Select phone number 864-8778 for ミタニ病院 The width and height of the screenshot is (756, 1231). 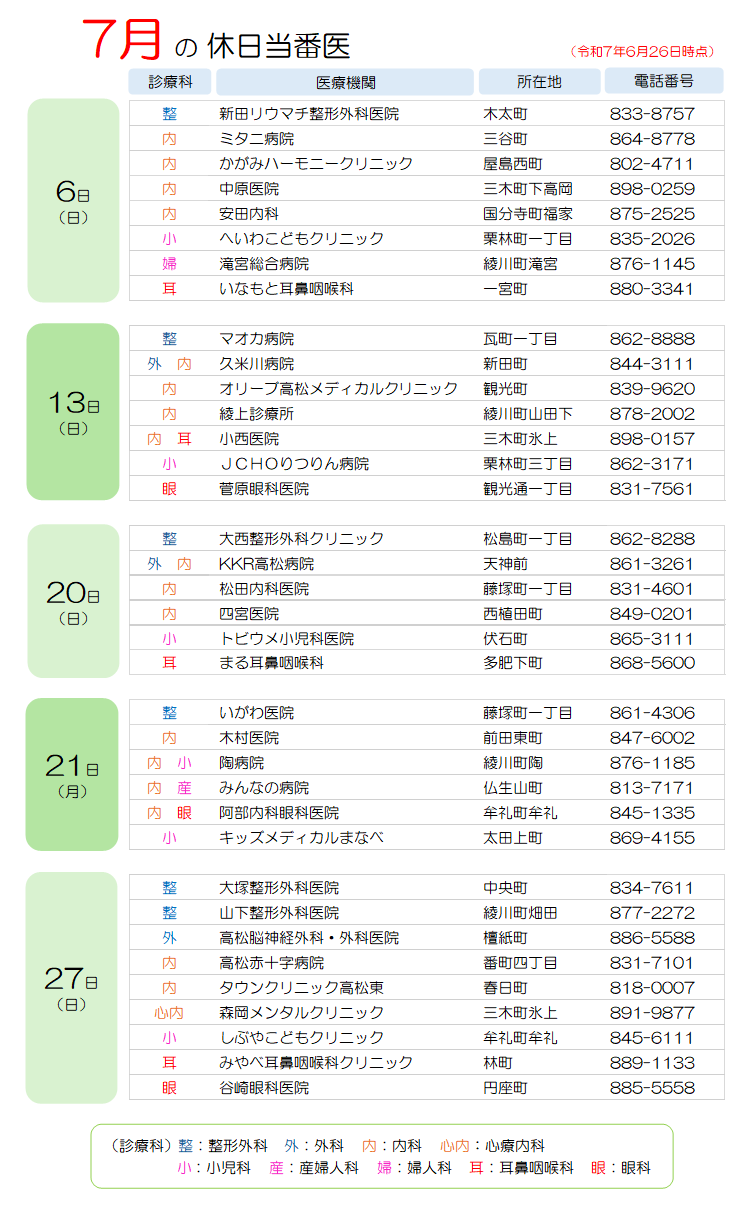(652, 139)
